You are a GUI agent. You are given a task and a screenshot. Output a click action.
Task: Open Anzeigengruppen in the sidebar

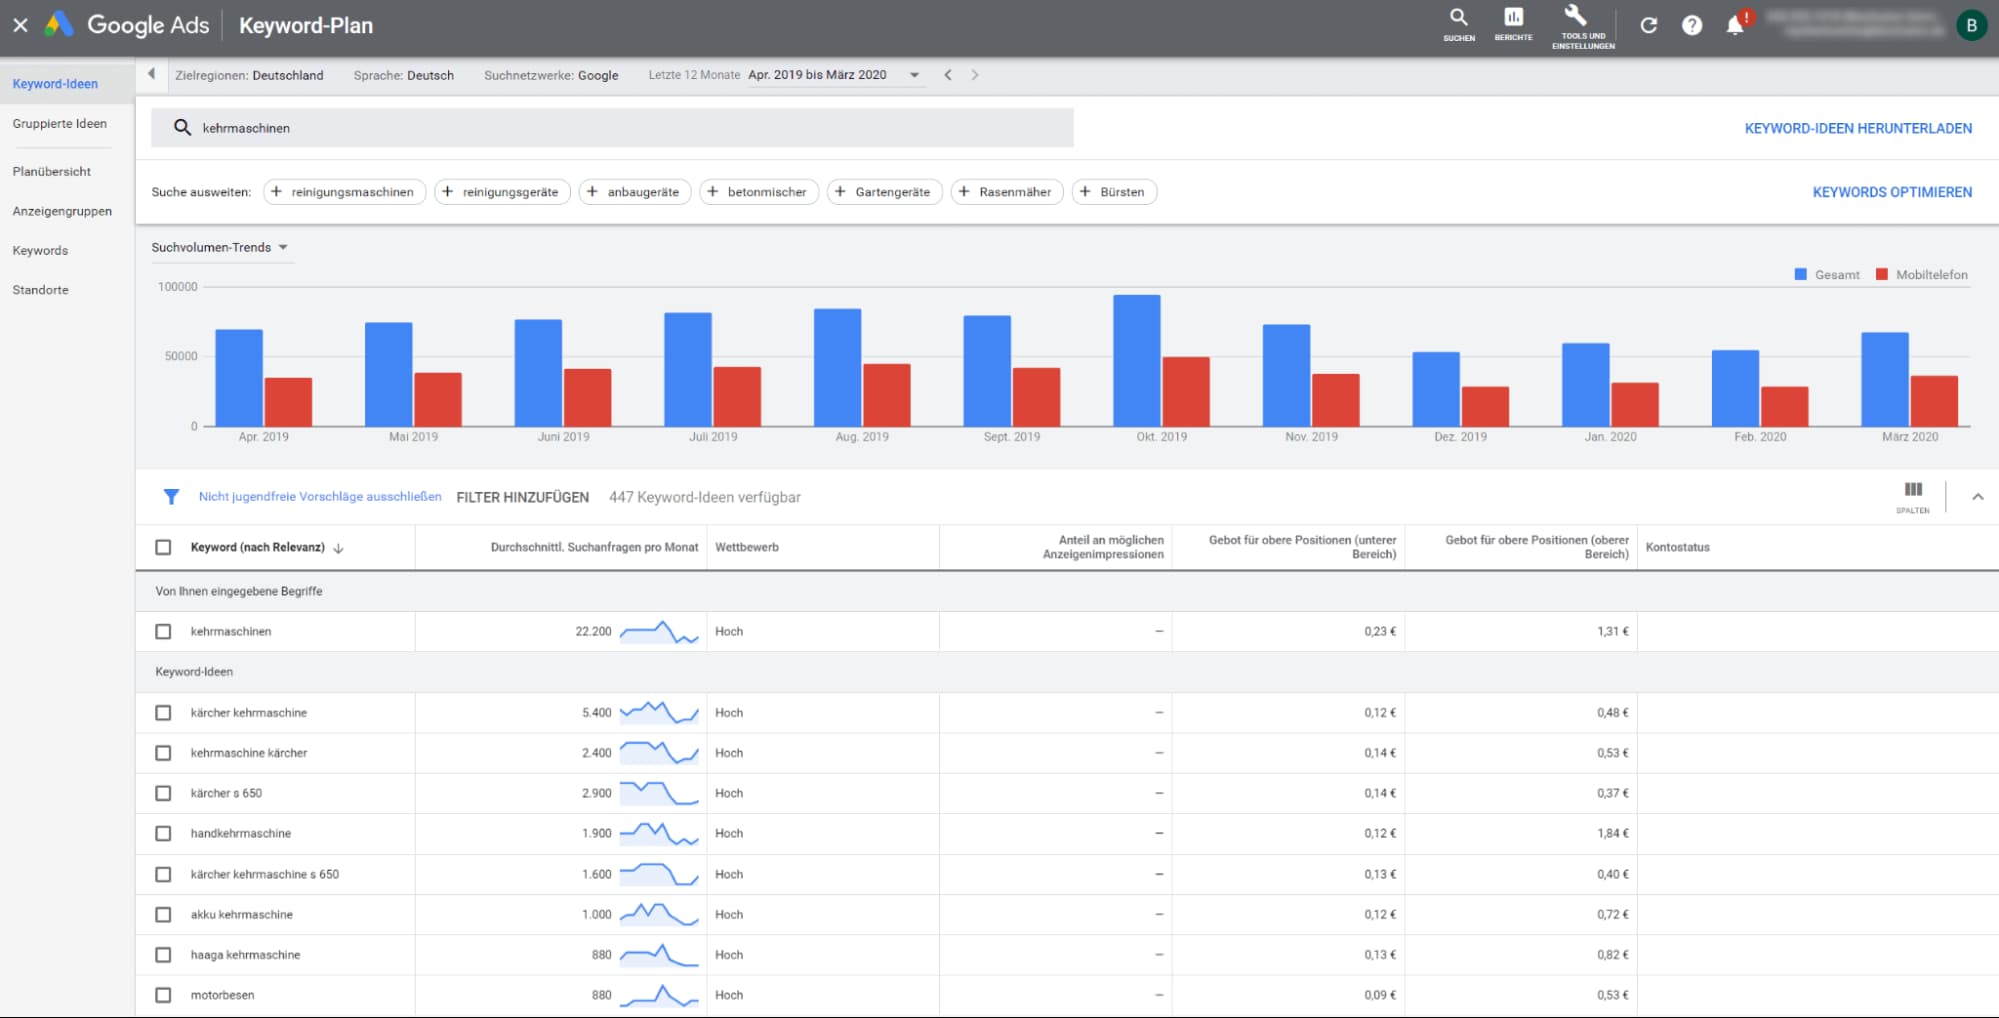tap(62, 211)
